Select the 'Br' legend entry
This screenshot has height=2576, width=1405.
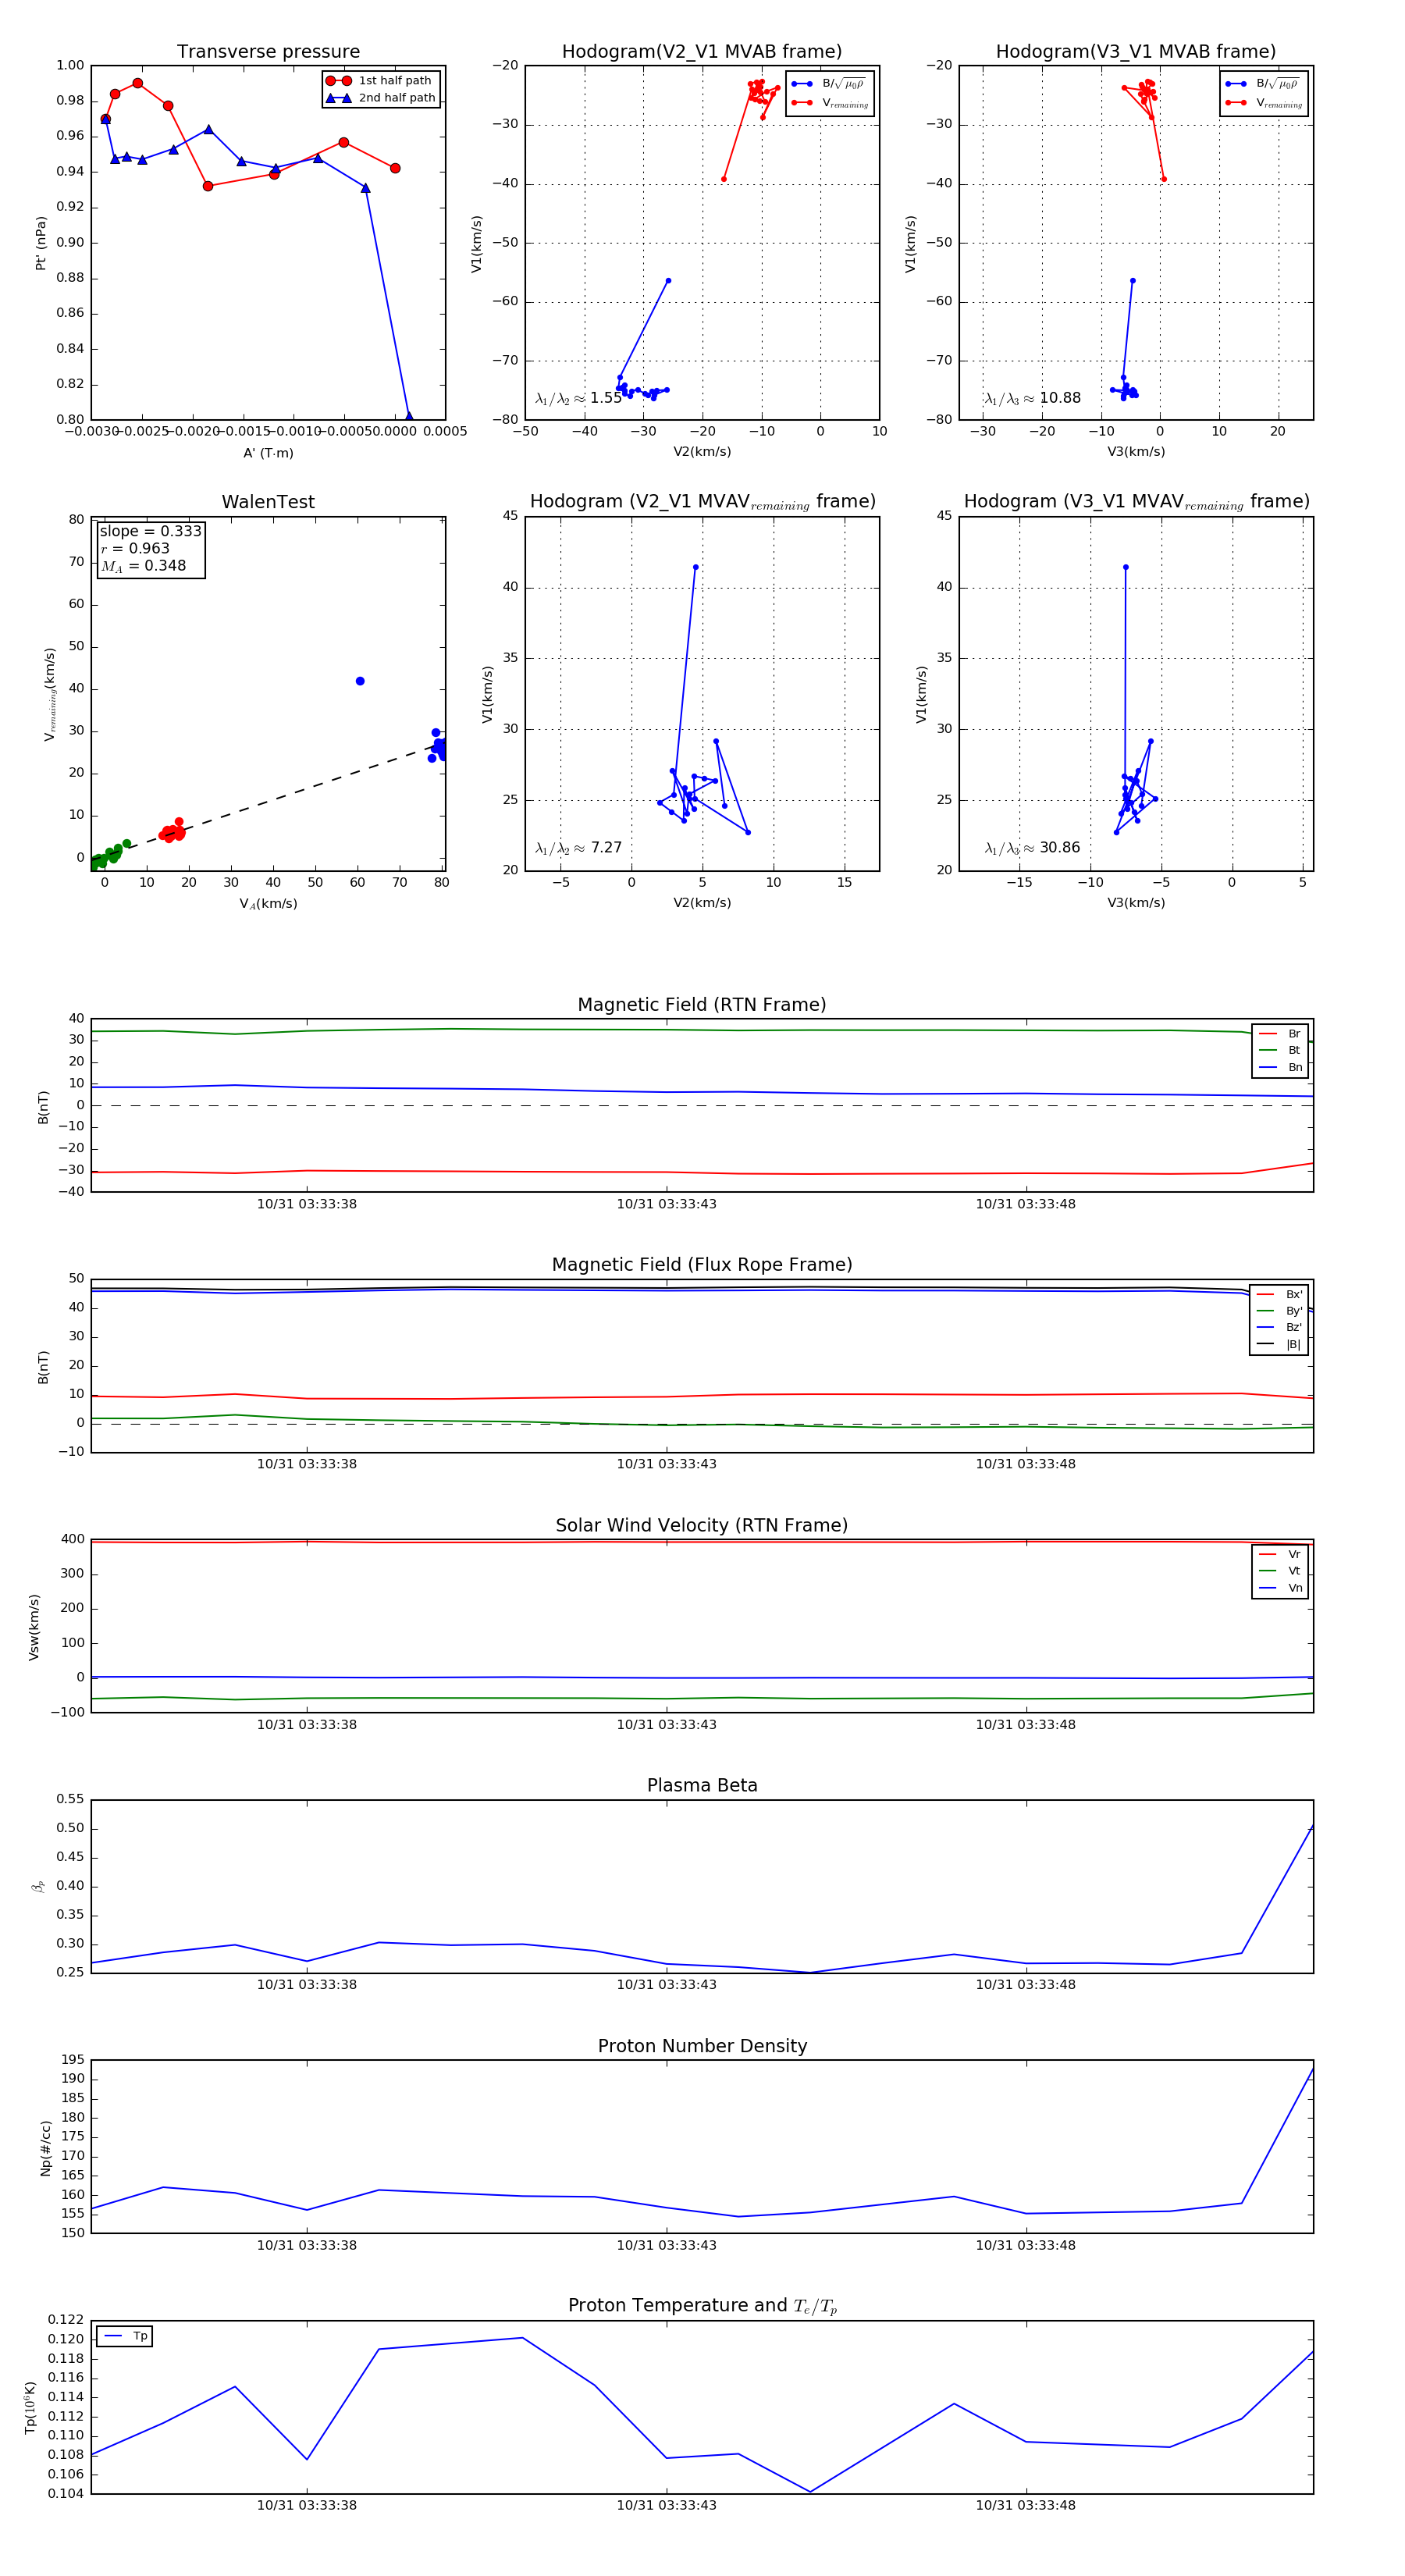pos(1280,1034)
